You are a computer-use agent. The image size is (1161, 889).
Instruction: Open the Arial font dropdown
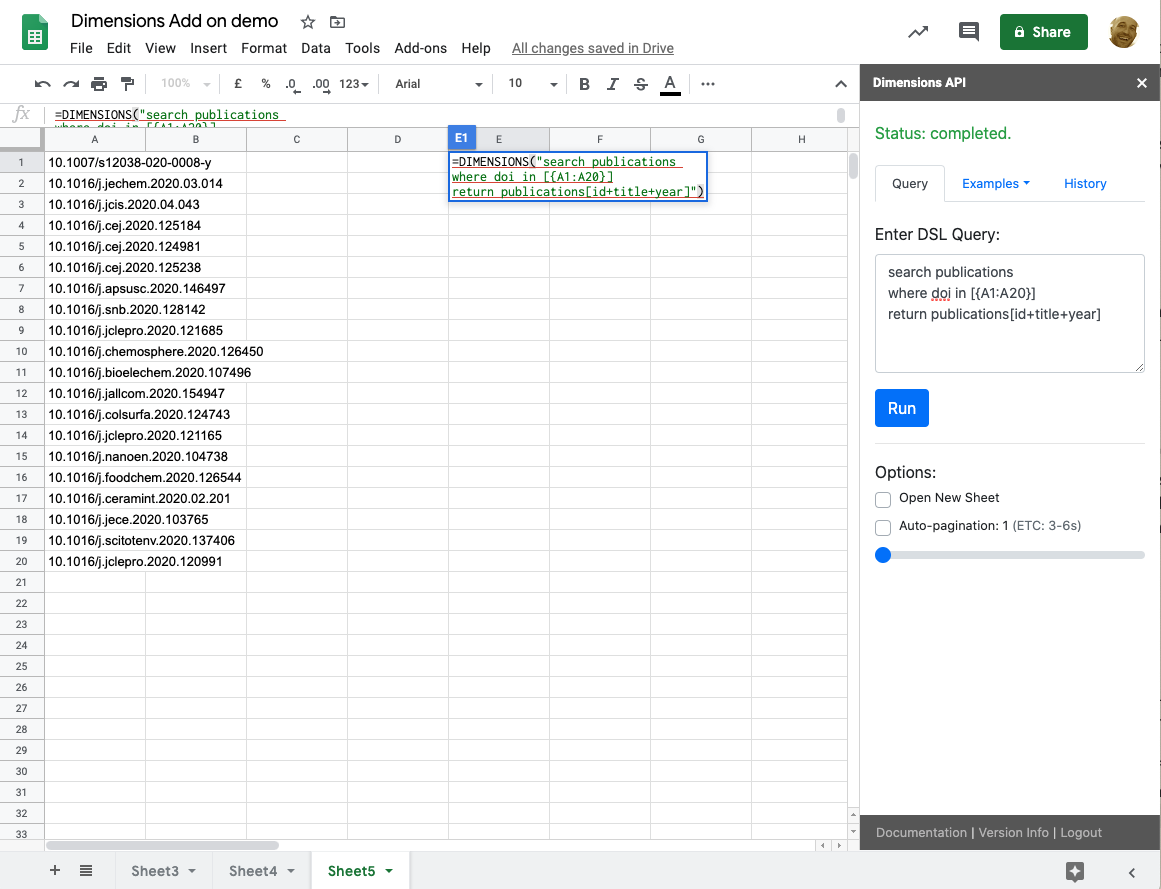[x=438, y=84]
